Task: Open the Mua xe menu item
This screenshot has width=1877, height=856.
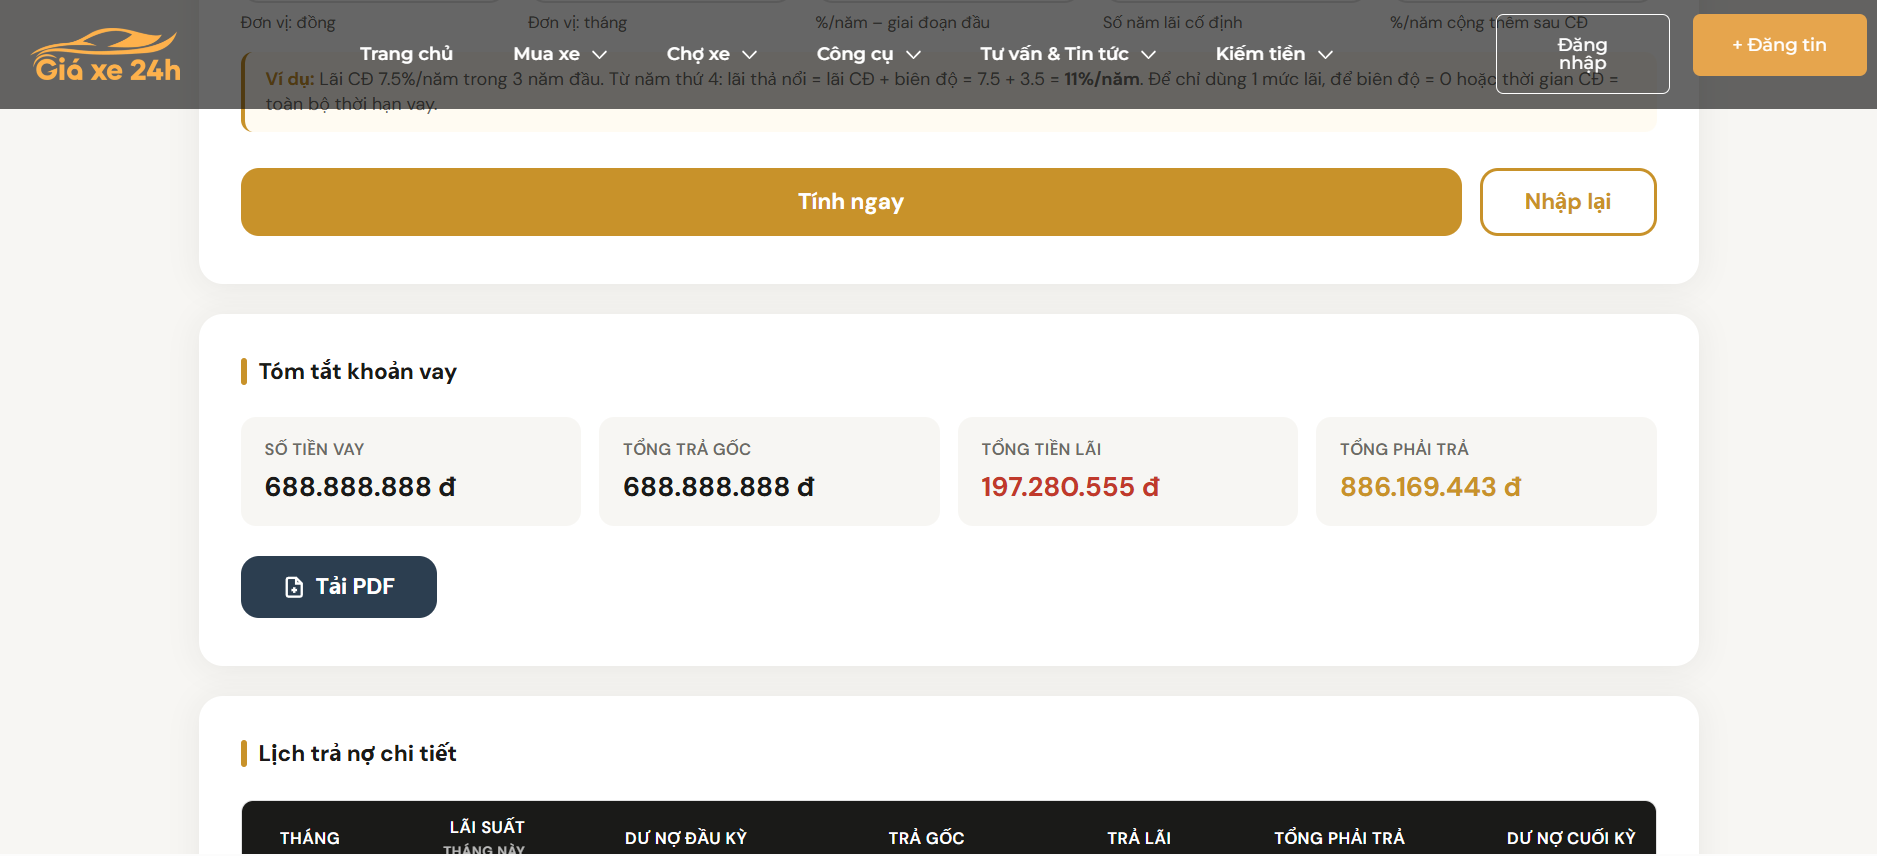Action: [547, 54]
